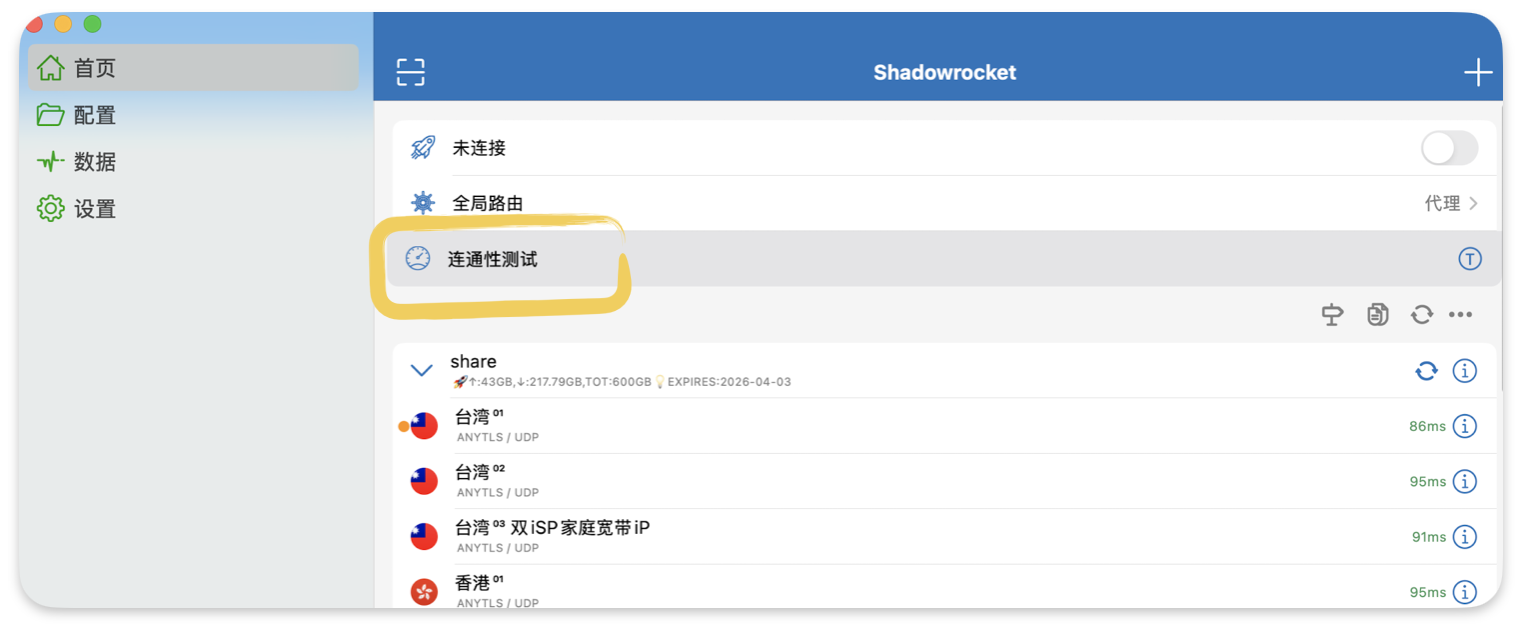The width and height of the screenshot is (1518, 624).
Task: Switch to the 数据 sidebar tab
Action: click(x=95, y=162)
